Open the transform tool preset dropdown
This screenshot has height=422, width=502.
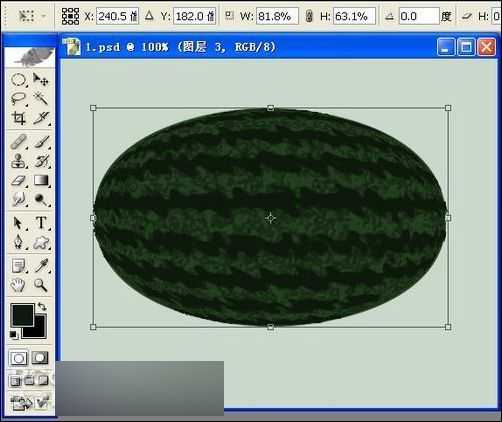pos(31,16)
